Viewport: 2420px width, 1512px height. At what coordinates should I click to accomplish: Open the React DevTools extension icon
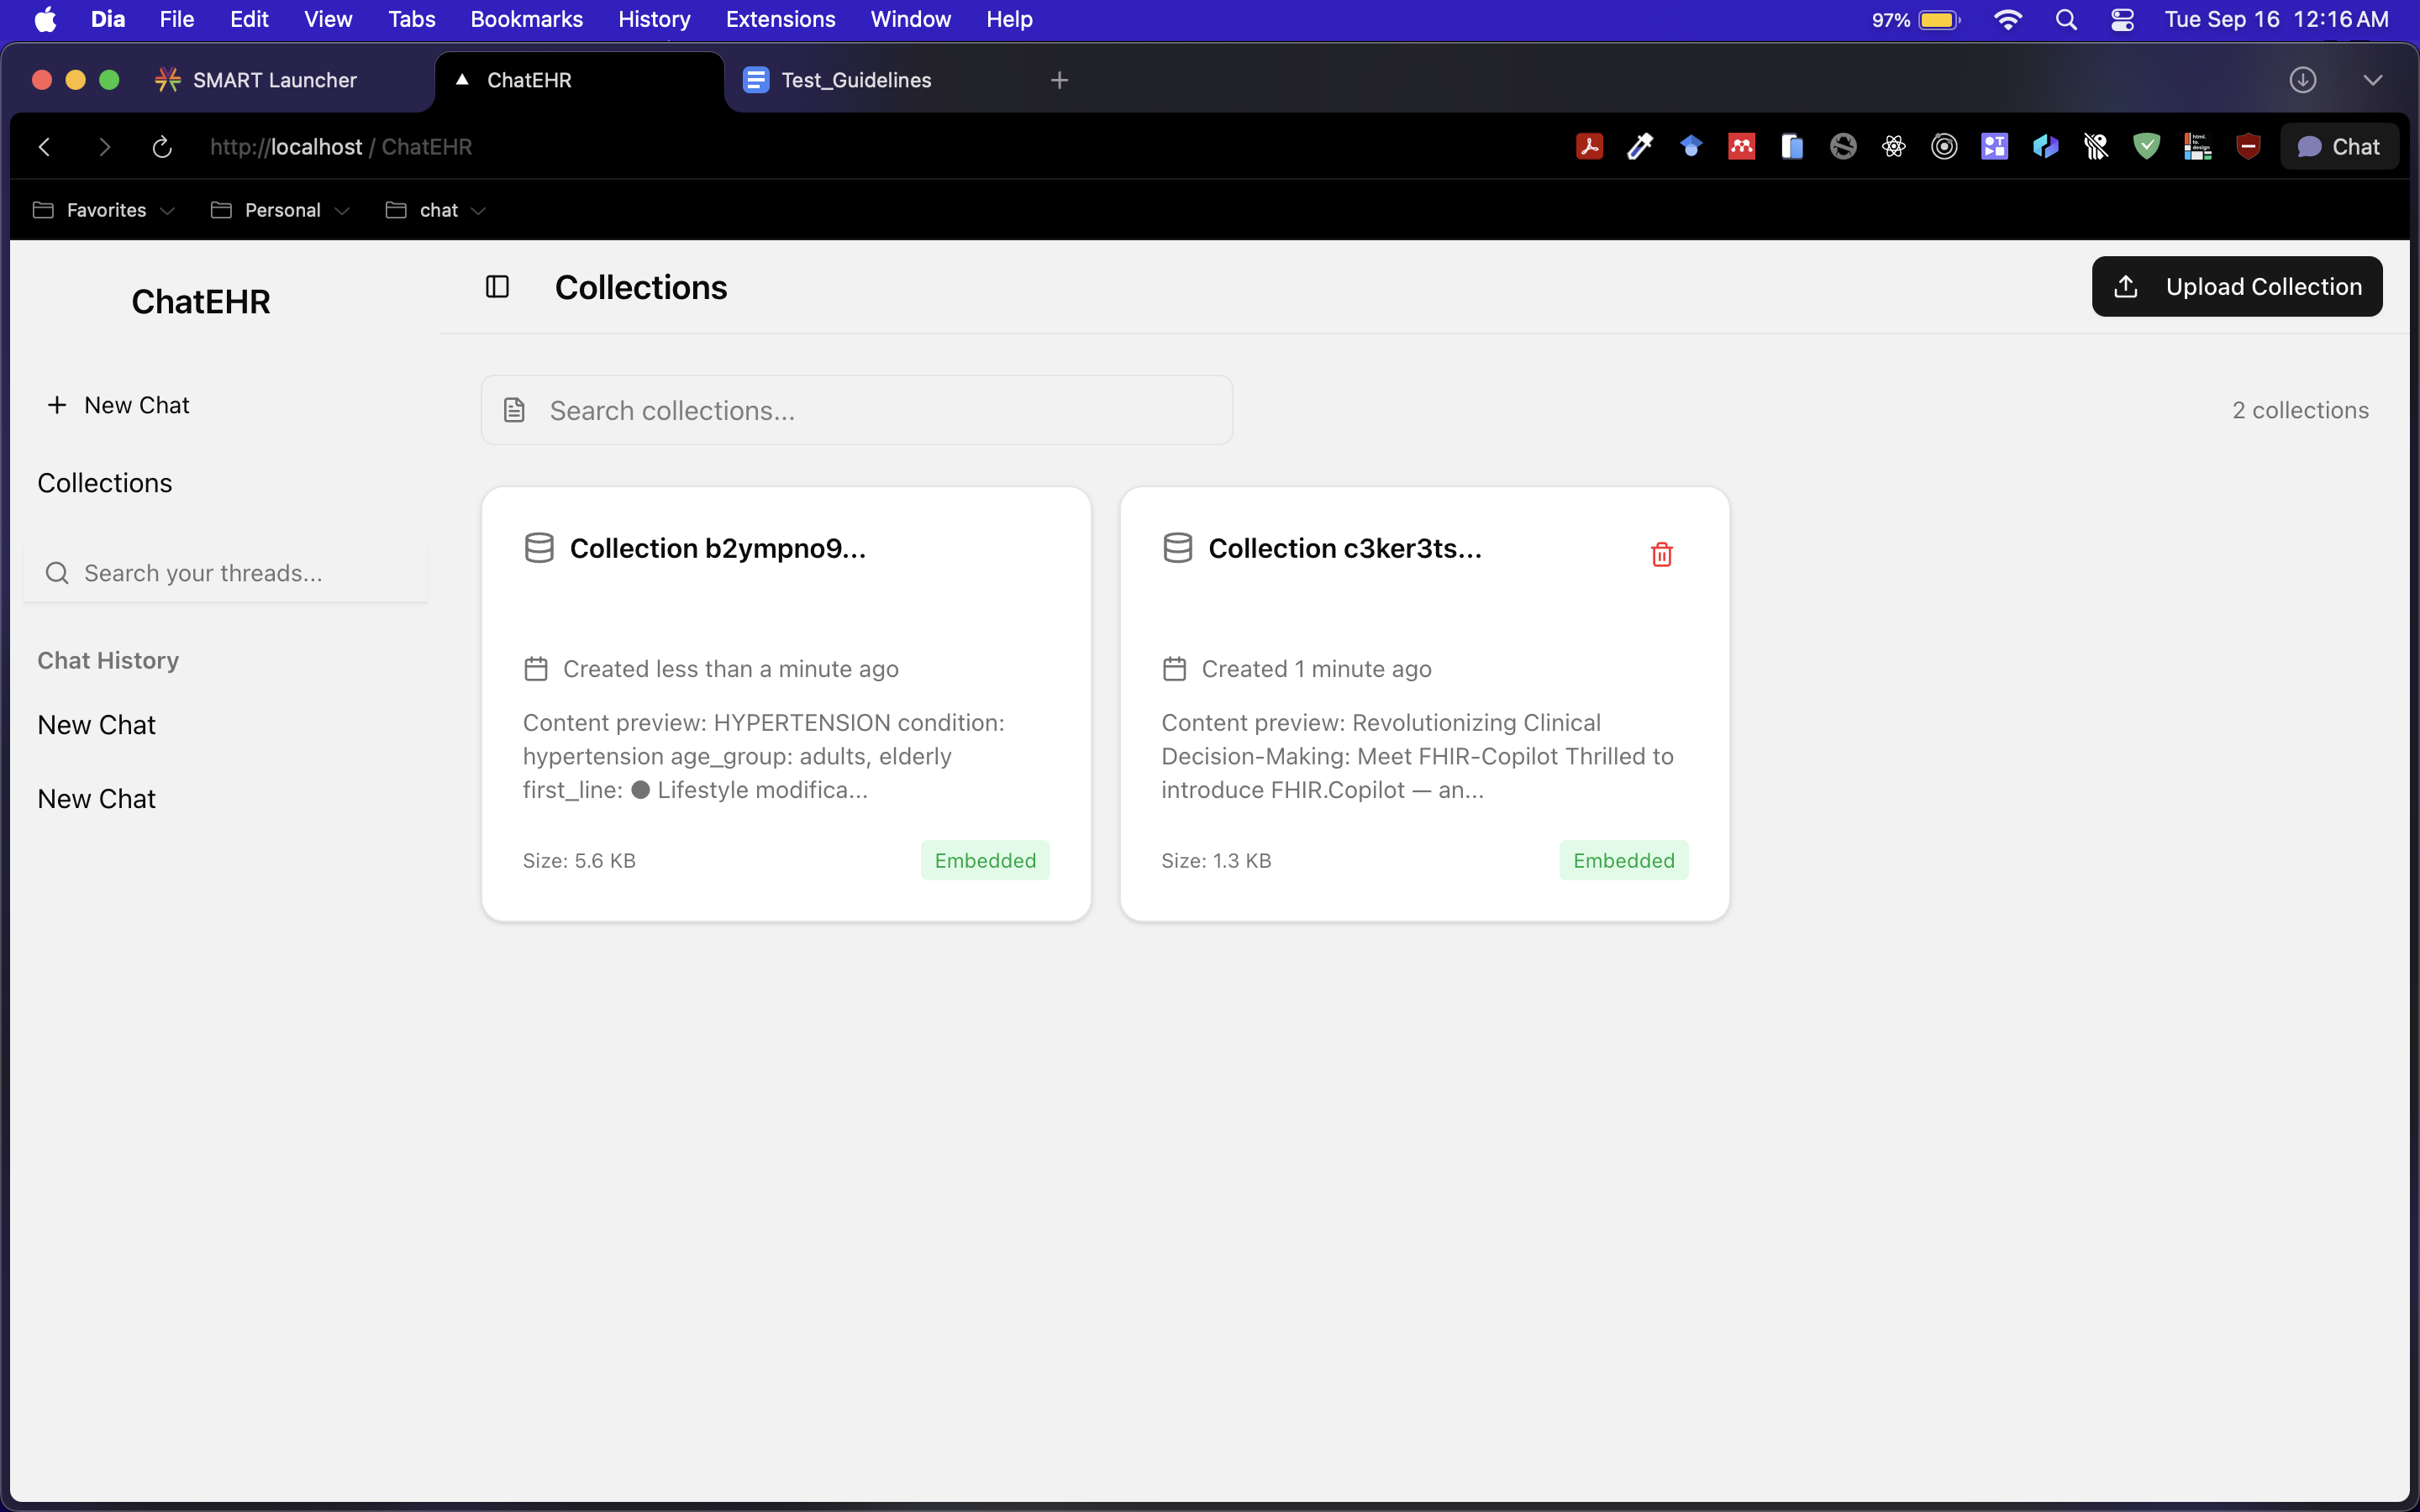tap(1893, 147)
